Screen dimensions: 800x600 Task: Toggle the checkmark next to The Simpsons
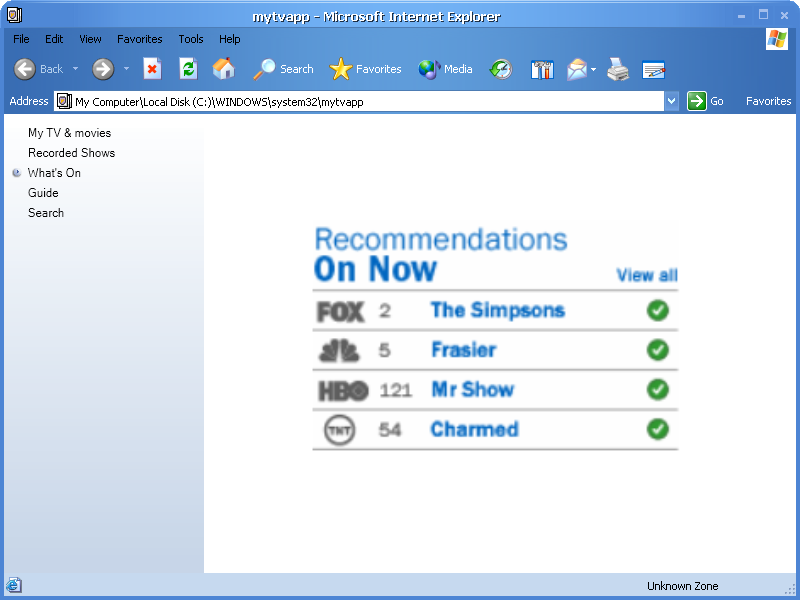[x=658, y=311]
